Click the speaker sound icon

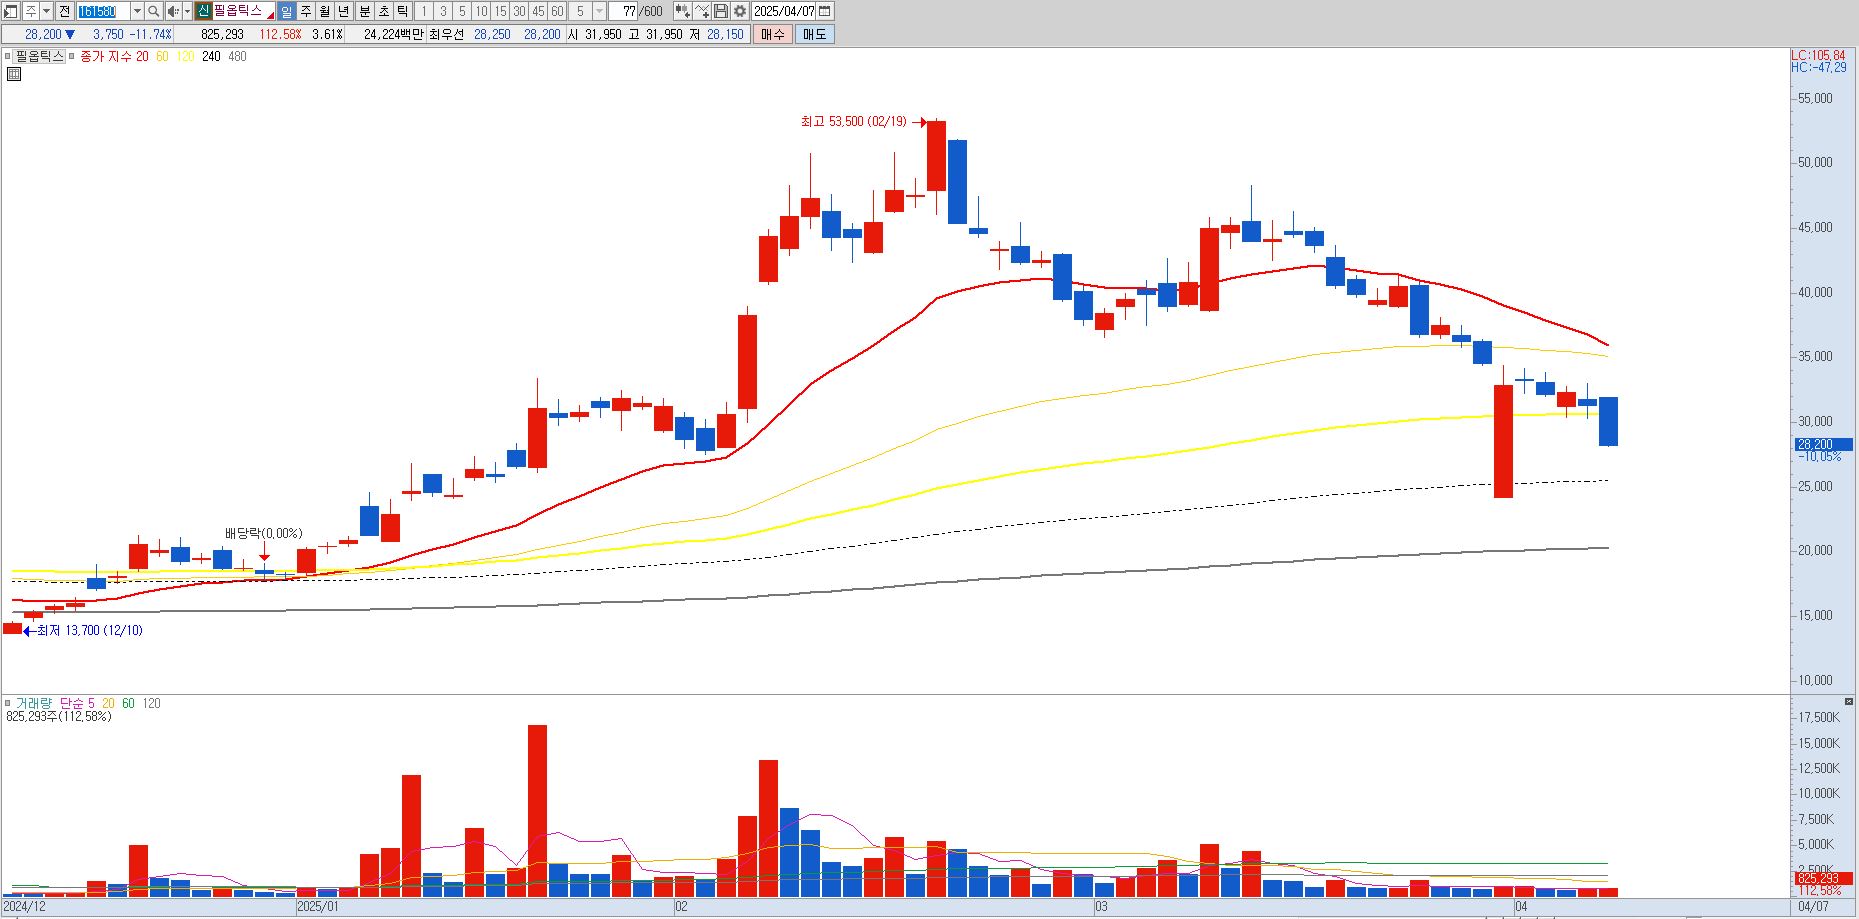(173, 11)
